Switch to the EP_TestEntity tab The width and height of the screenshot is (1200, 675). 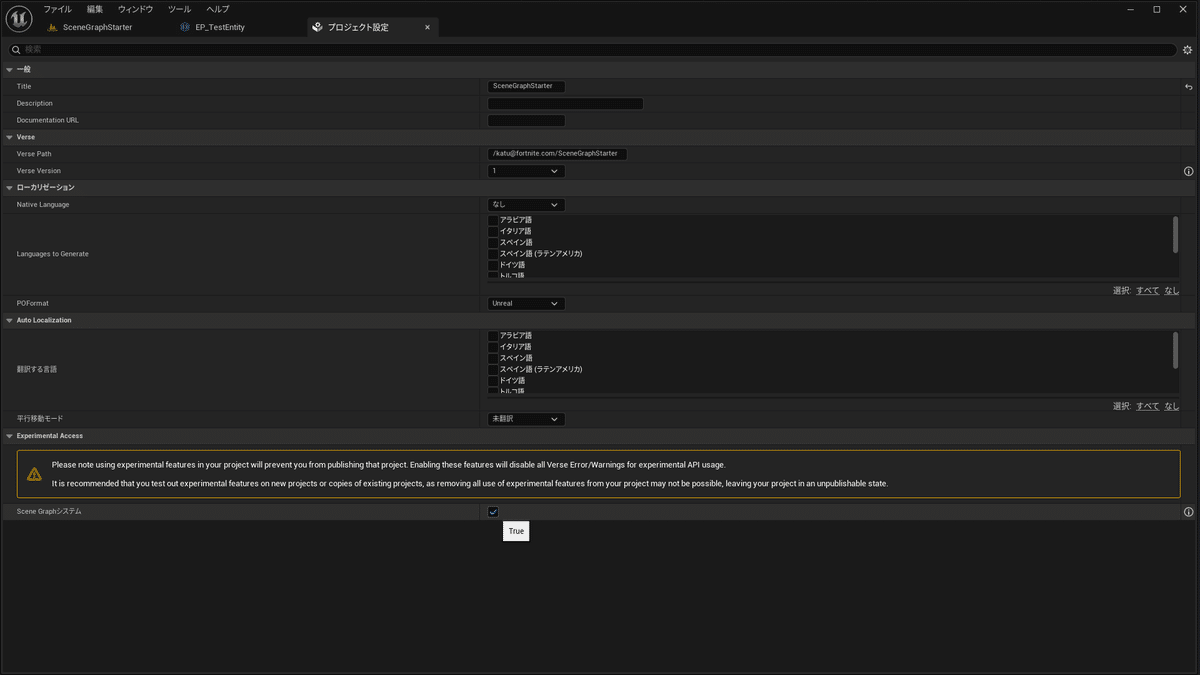point(220,27)
